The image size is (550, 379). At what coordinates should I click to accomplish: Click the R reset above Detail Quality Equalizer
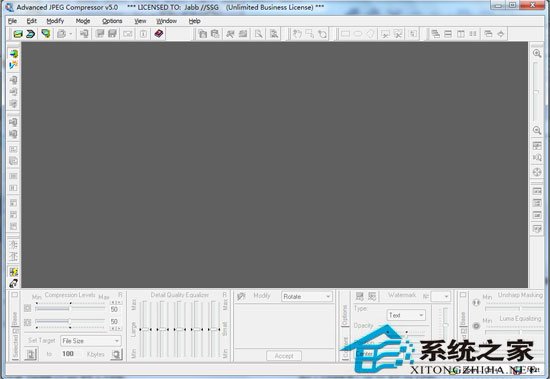pos(224,295)
